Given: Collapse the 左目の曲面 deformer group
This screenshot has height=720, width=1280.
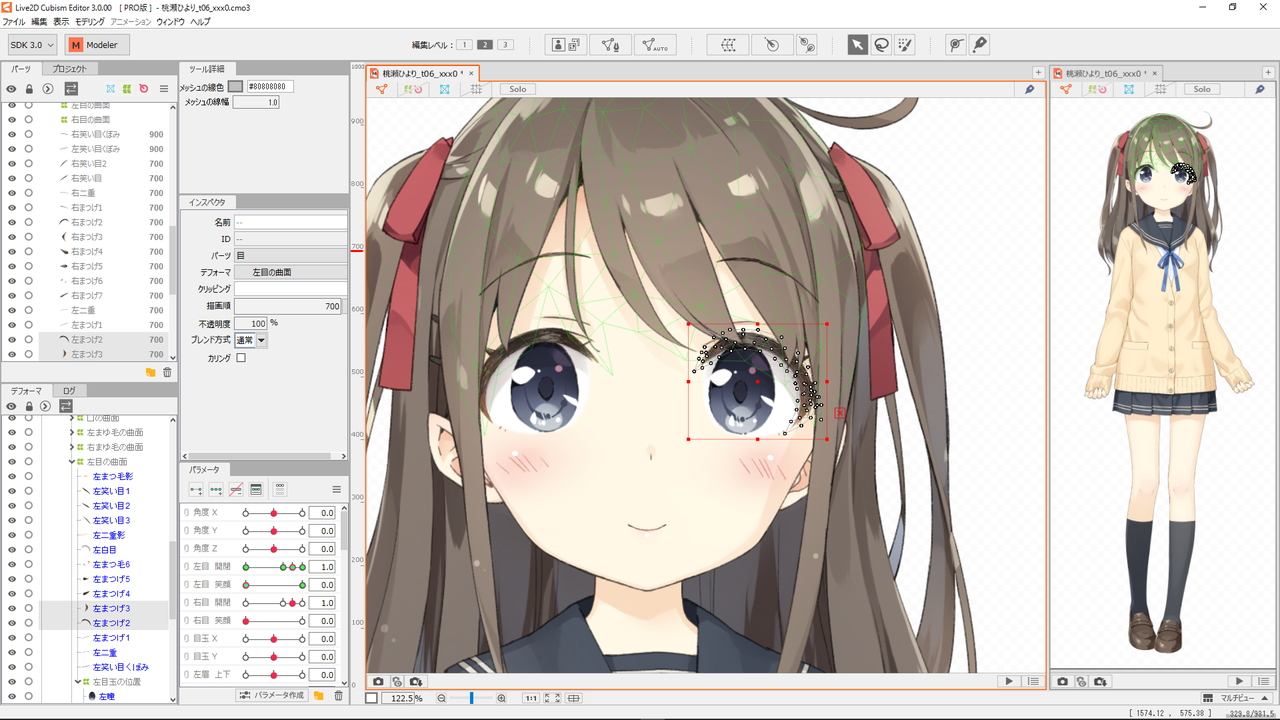Looking at the screenshot, I should (x=72, y=462).
